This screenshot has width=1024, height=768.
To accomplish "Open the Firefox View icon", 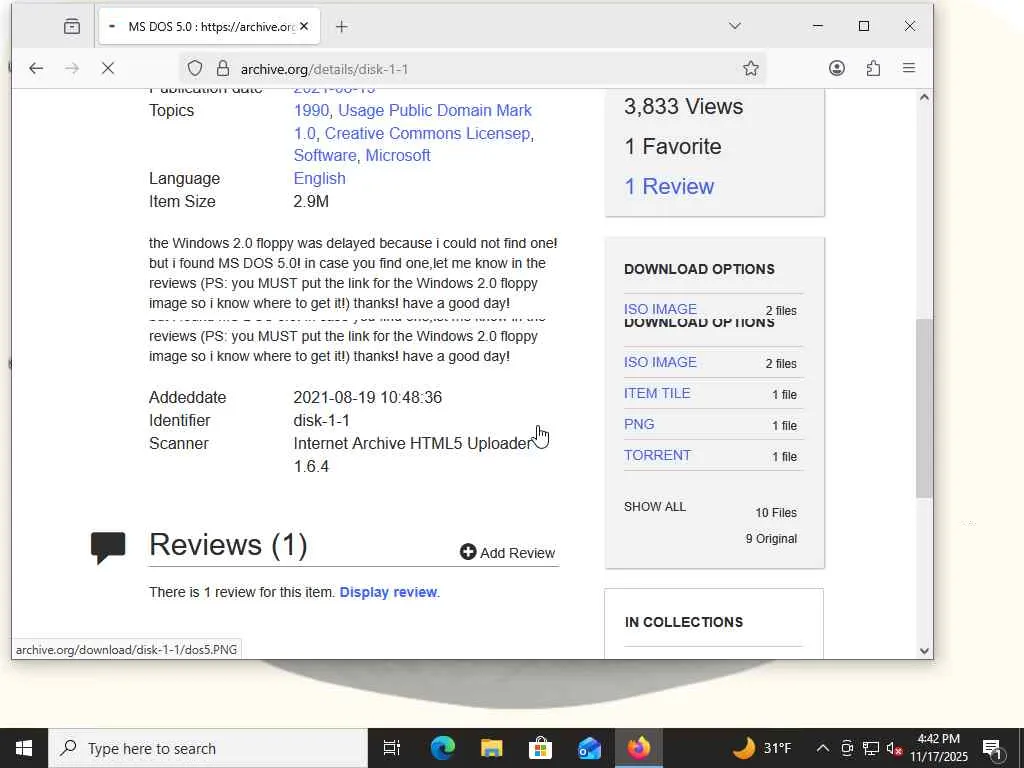I will (72, 26).
